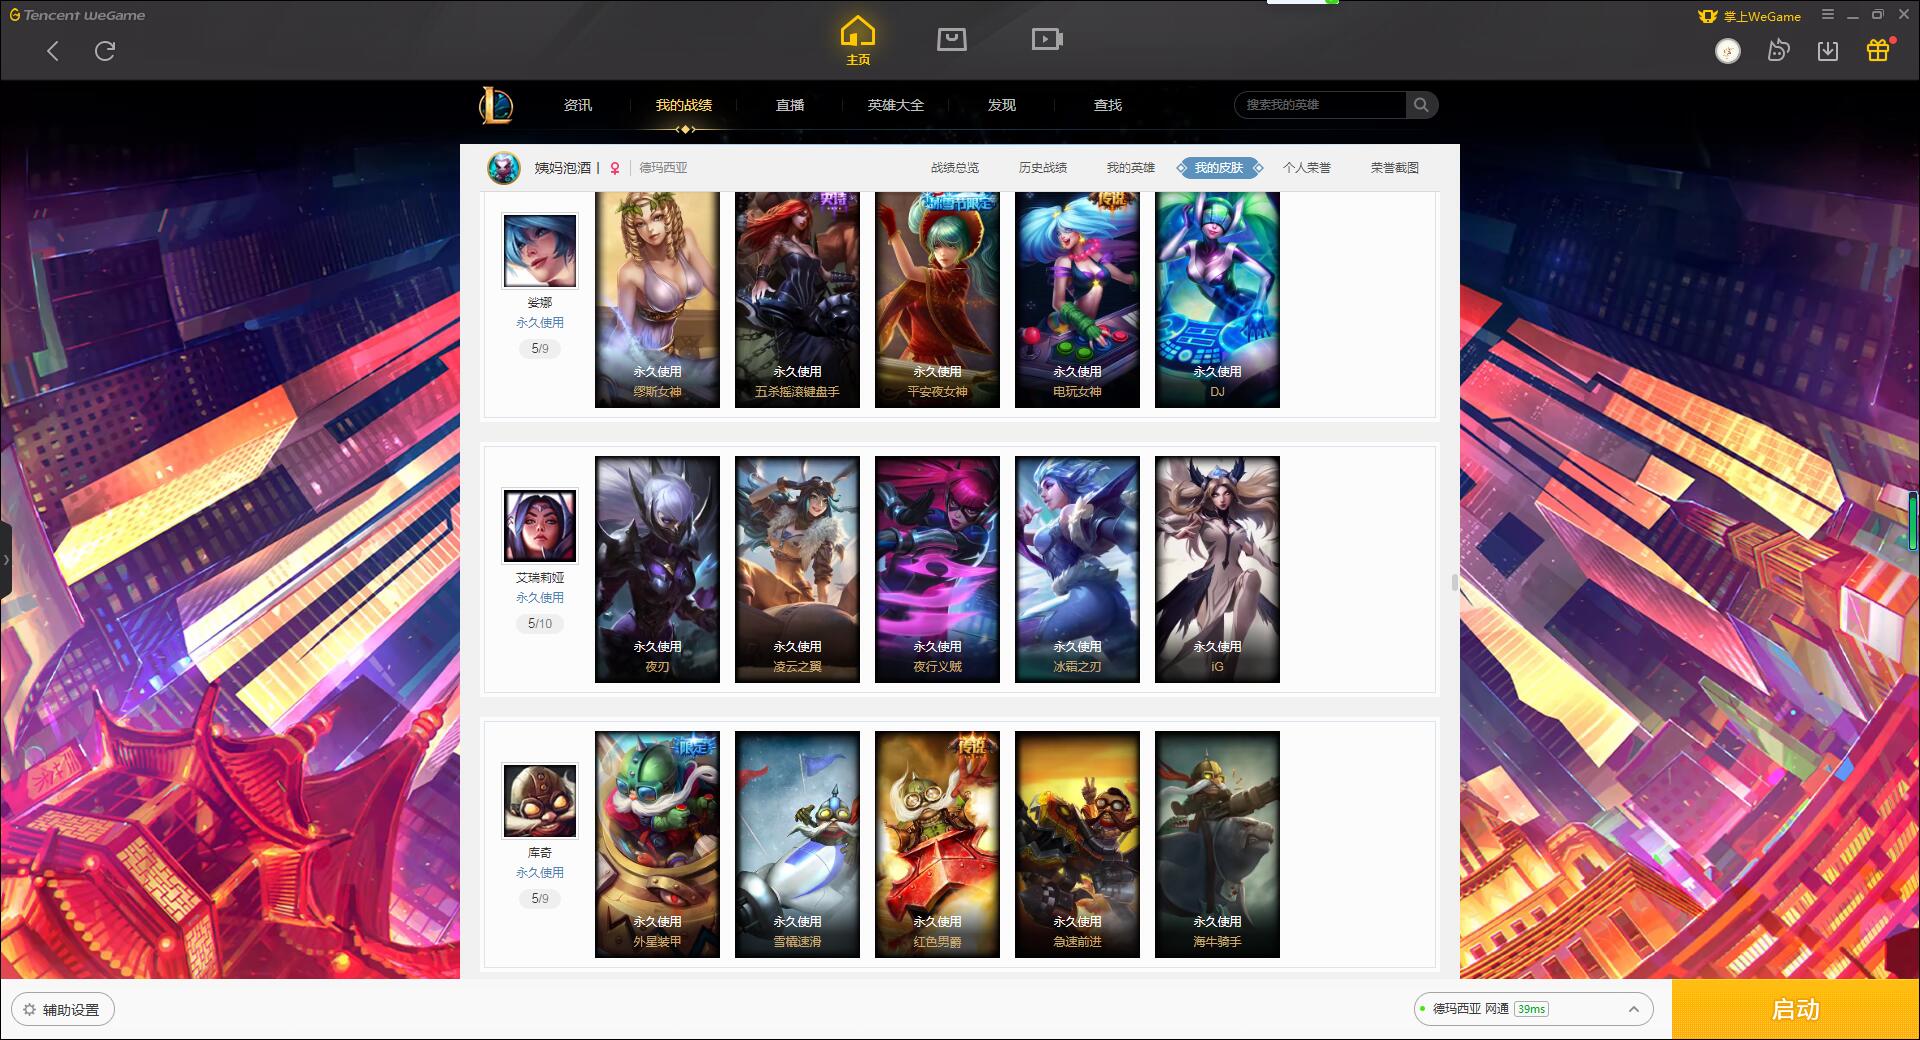Click the 启动 launch button

click(x=1795, y=1010)
